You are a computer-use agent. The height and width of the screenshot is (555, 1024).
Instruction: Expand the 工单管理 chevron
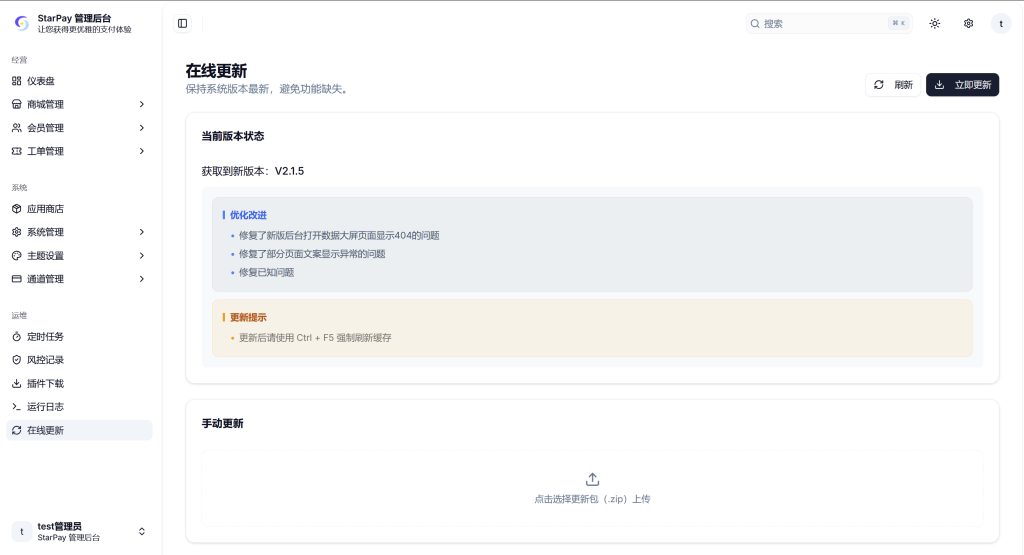142,151
